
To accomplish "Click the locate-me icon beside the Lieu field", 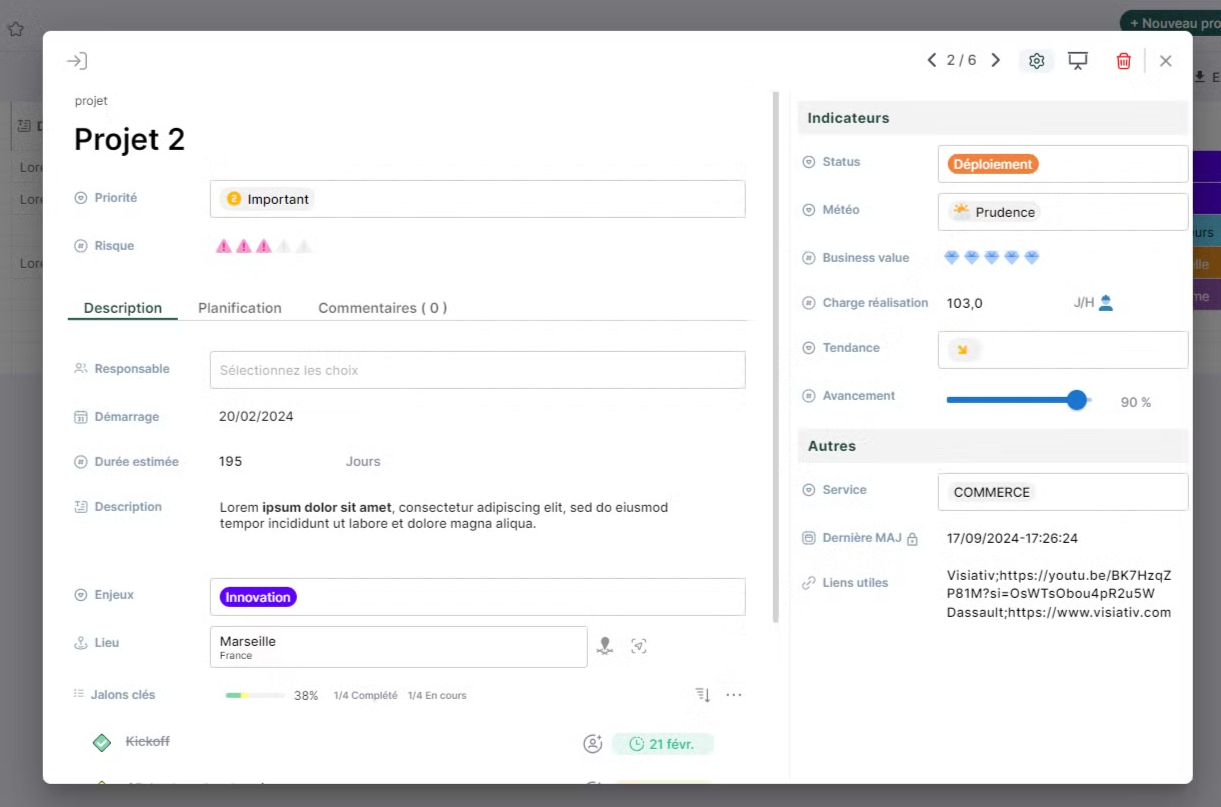I will click(x=639, y=646).
